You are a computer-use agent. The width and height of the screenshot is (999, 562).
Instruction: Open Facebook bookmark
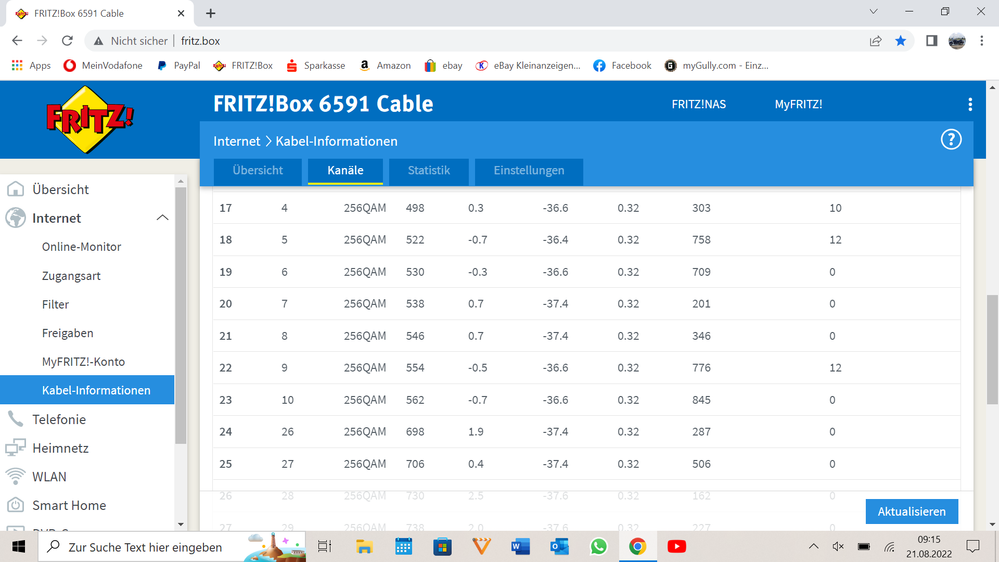pos(622,66)
